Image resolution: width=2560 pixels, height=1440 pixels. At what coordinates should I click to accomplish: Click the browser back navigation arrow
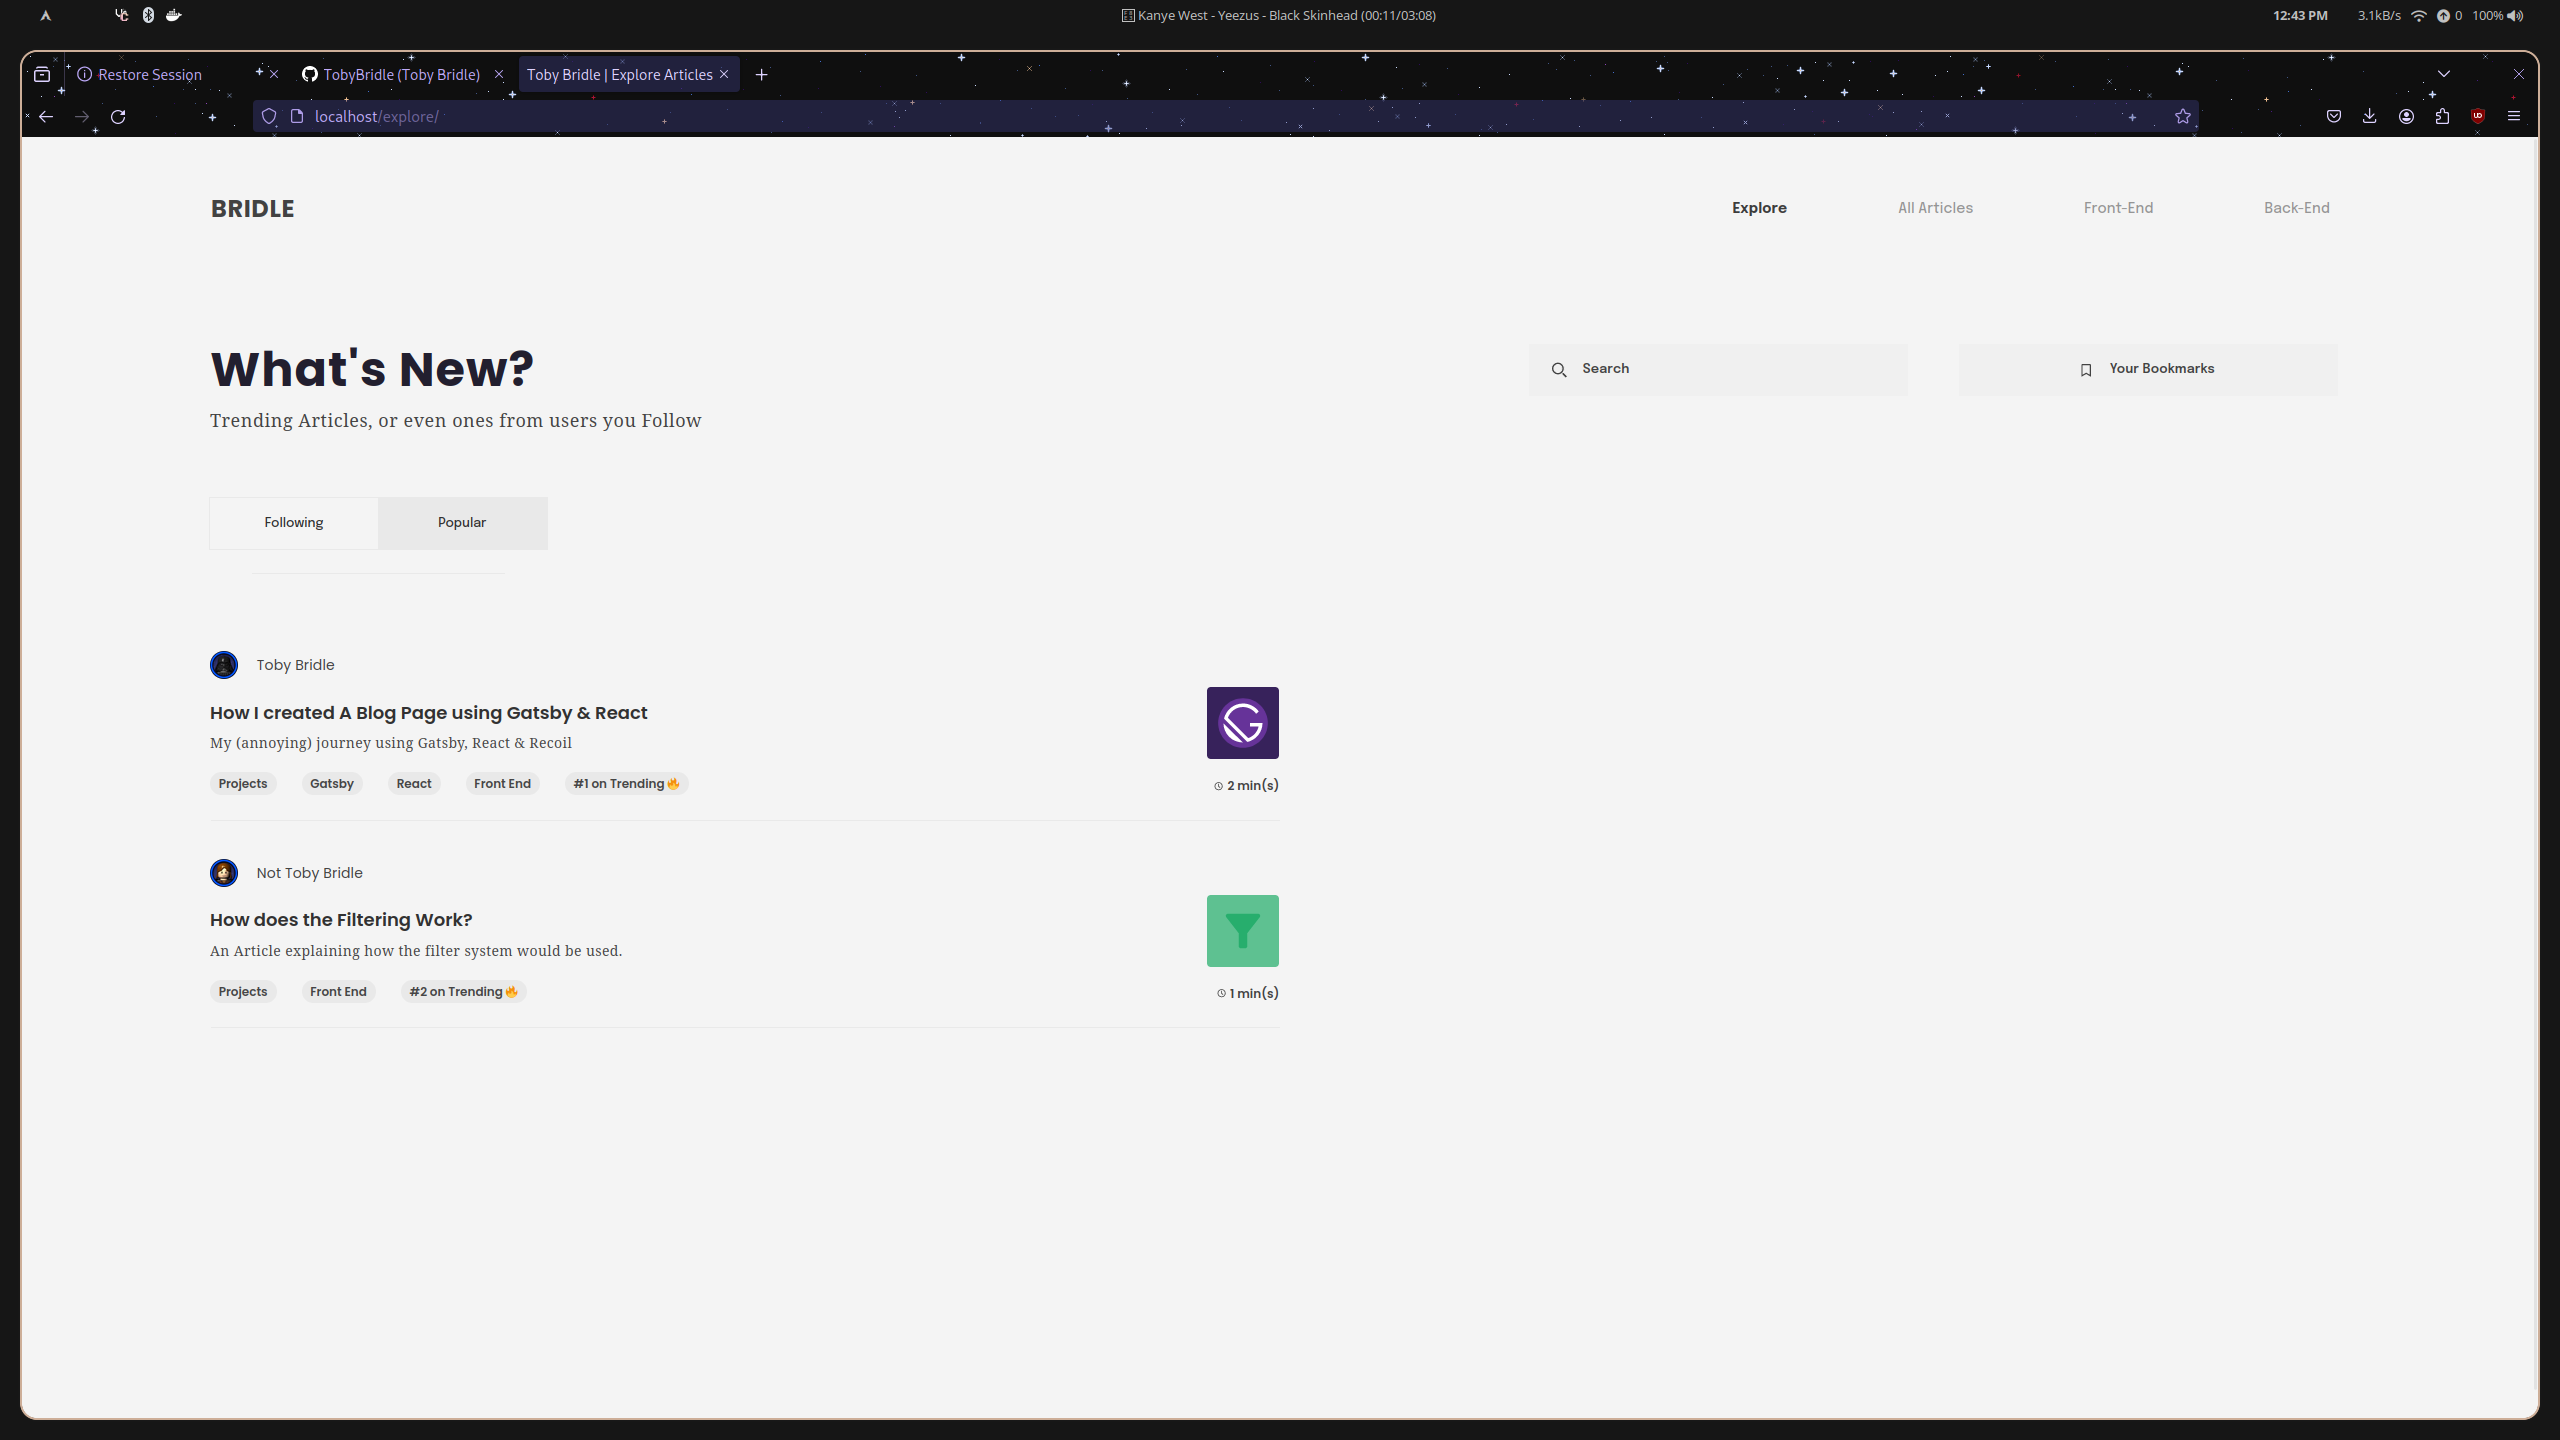46,116
